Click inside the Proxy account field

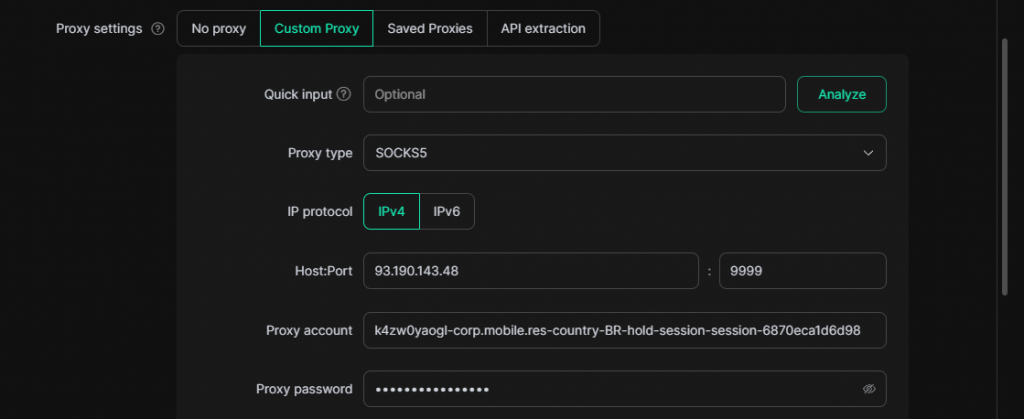[x=624, y=330]
